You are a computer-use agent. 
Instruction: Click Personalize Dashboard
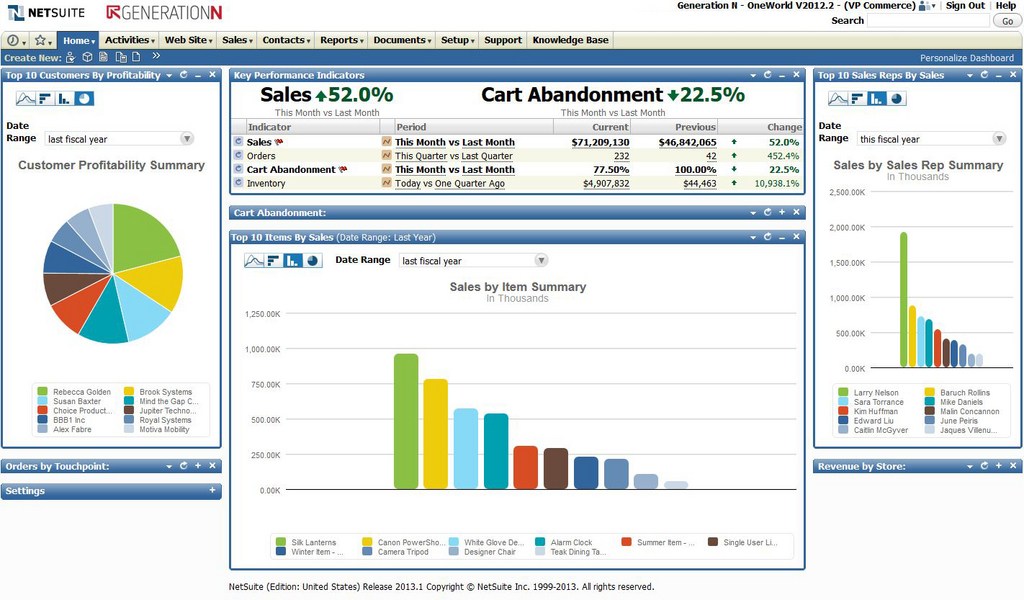pyautogui.click(x=965, y=57)
